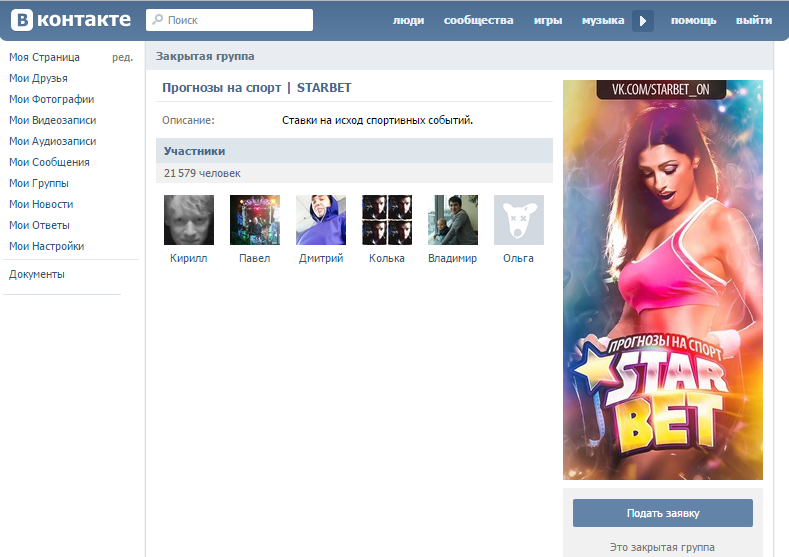
Task: Open Владимир's avatar photo
Action: click(452, 220)
